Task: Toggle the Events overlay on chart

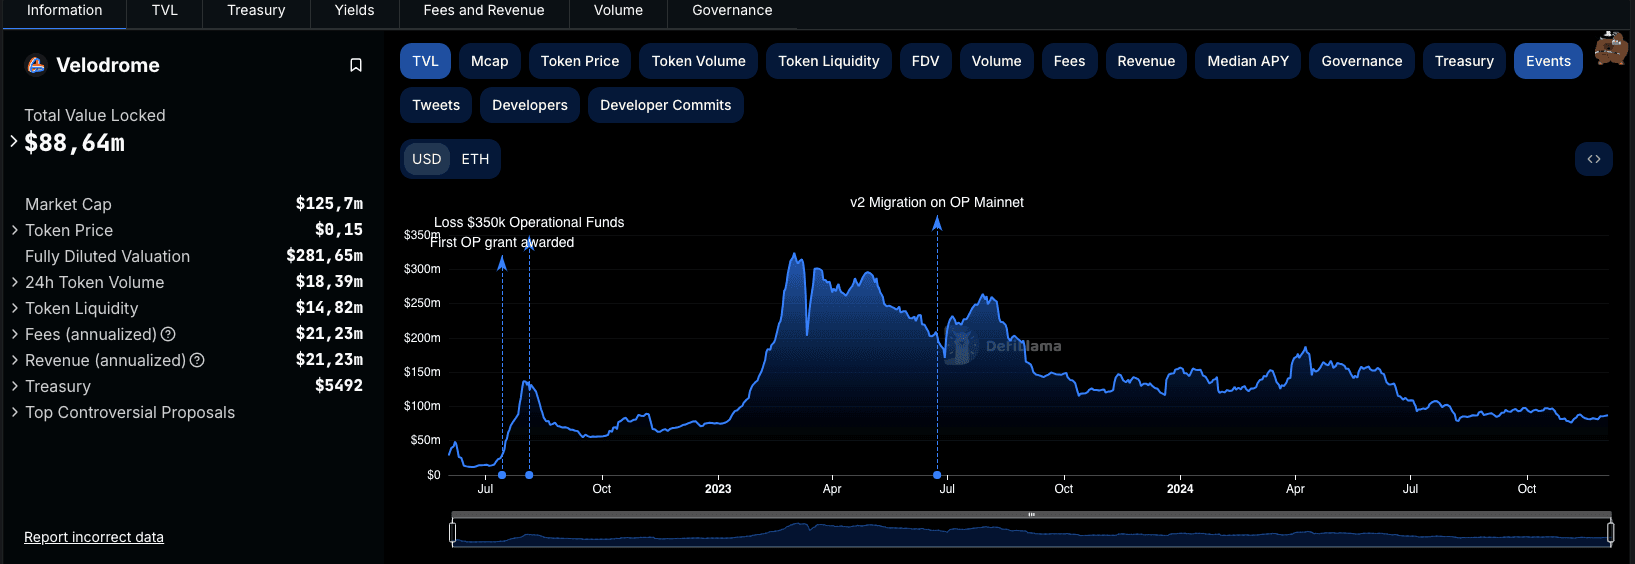Action: (x=1548, y=61)
